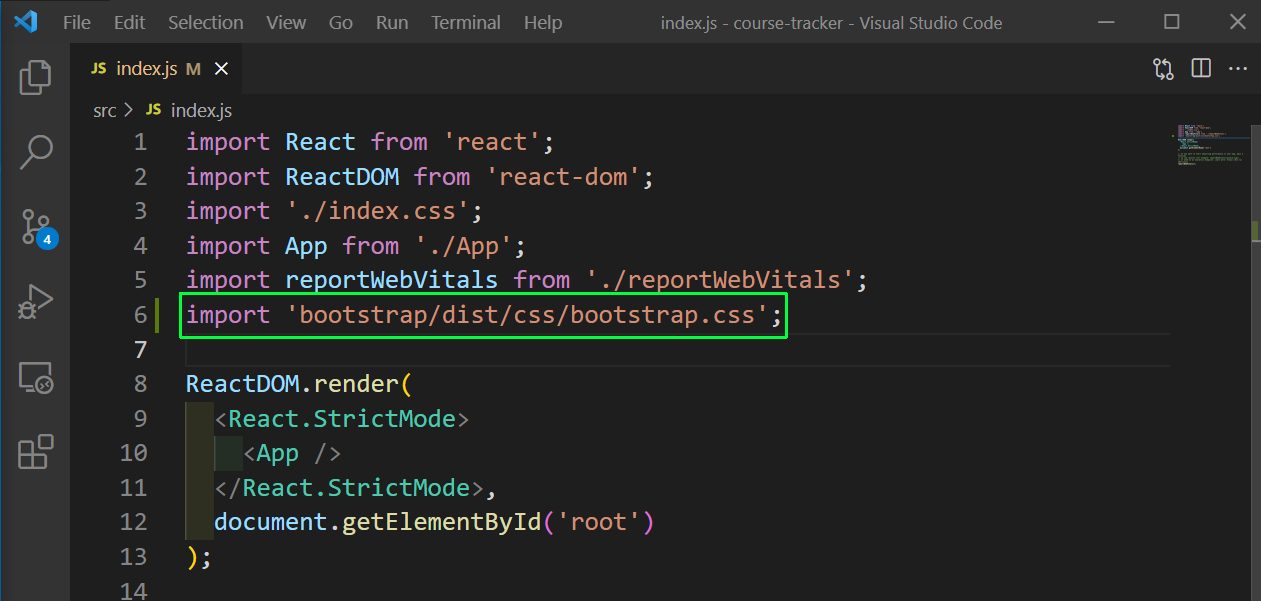Open the Search view in activity bar
The image size is (1261, 601).
pyautogui.click(x=35, y=152)
